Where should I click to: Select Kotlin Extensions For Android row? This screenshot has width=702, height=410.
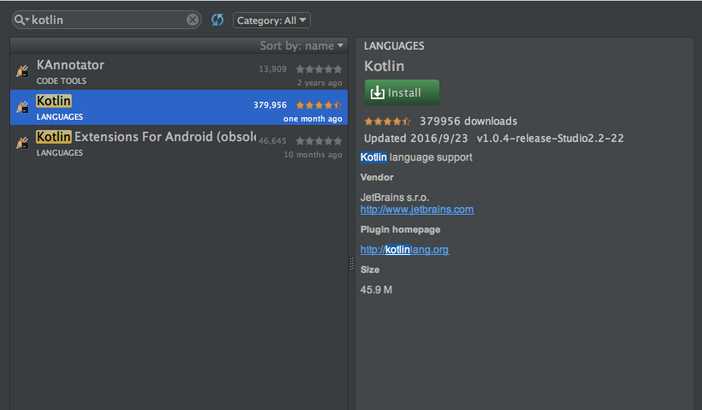pos(179,143)
